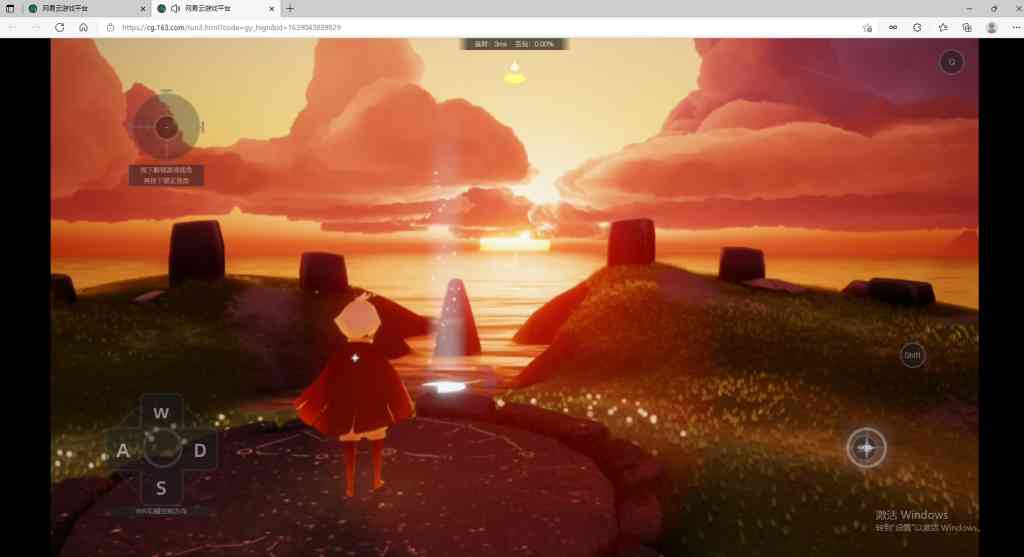Click the center of the WASD joystick
Viewport: 1024px width, 557px height.
click(x=162, y=447)
